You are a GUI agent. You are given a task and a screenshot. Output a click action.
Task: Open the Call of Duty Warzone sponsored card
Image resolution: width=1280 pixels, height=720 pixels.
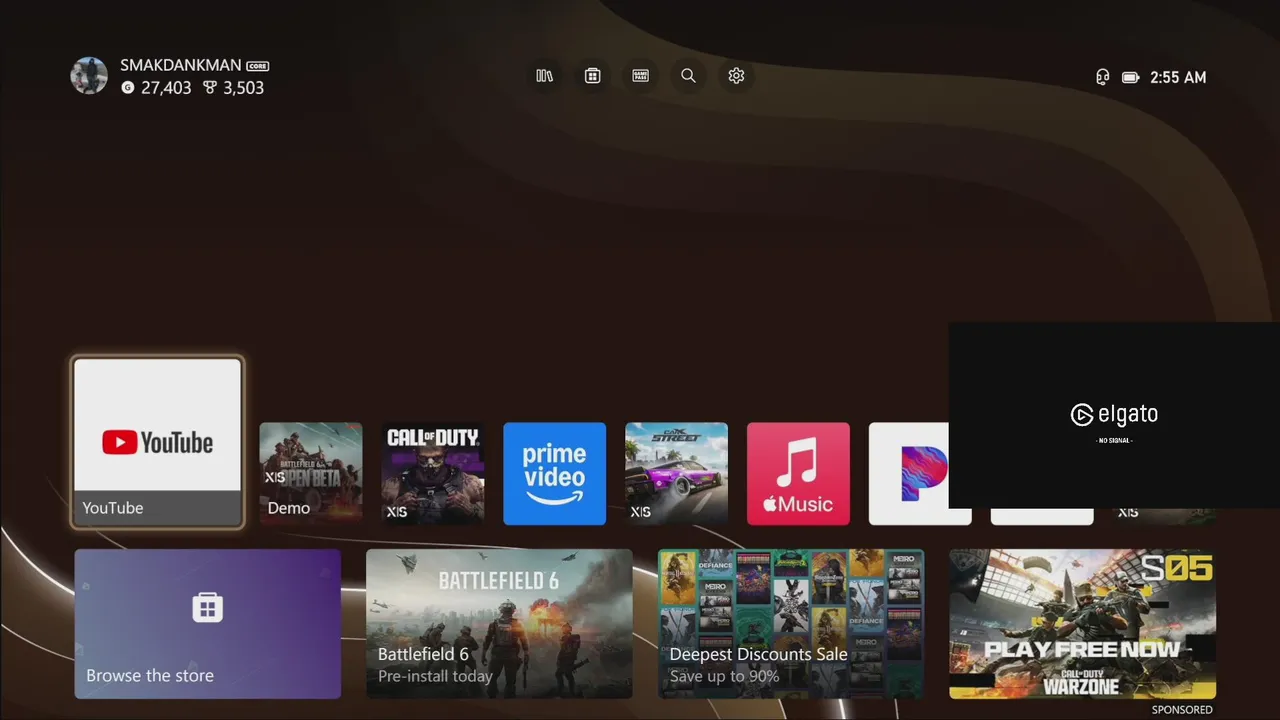[1083, 624]
